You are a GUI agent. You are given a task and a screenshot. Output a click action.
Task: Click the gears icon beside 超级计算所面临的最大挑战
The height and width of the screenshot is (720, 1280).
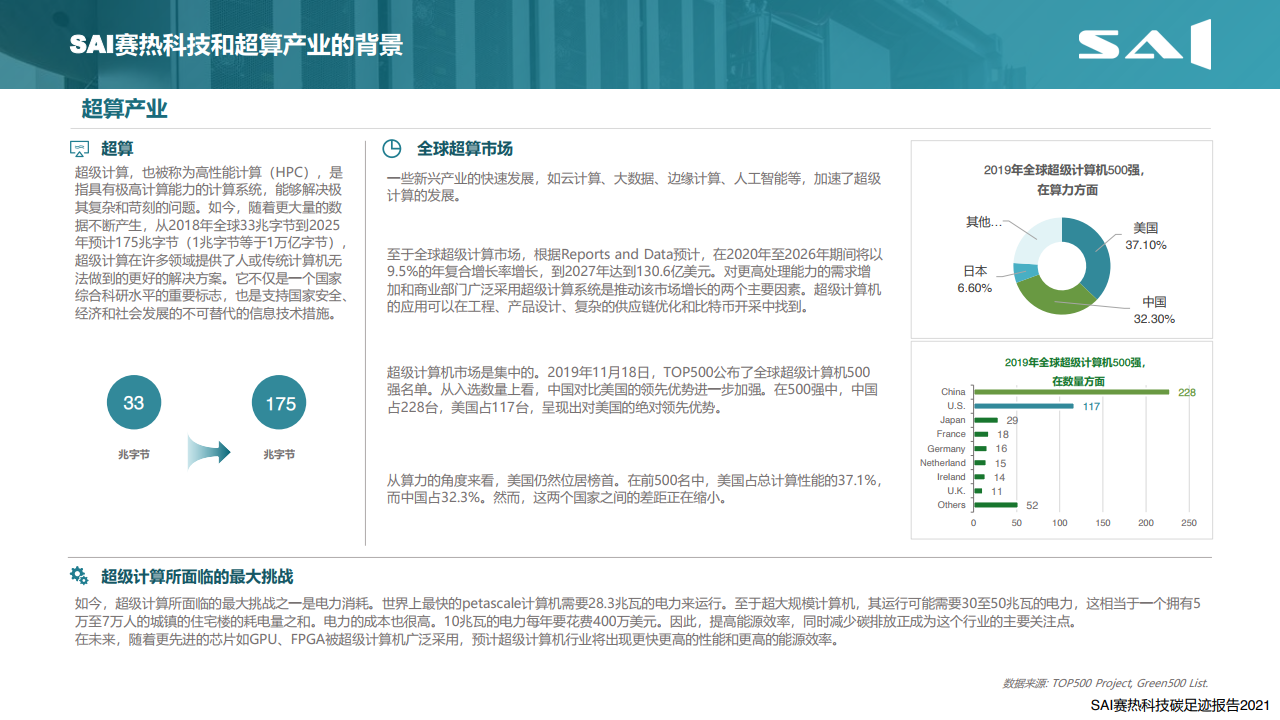(79, 576)
